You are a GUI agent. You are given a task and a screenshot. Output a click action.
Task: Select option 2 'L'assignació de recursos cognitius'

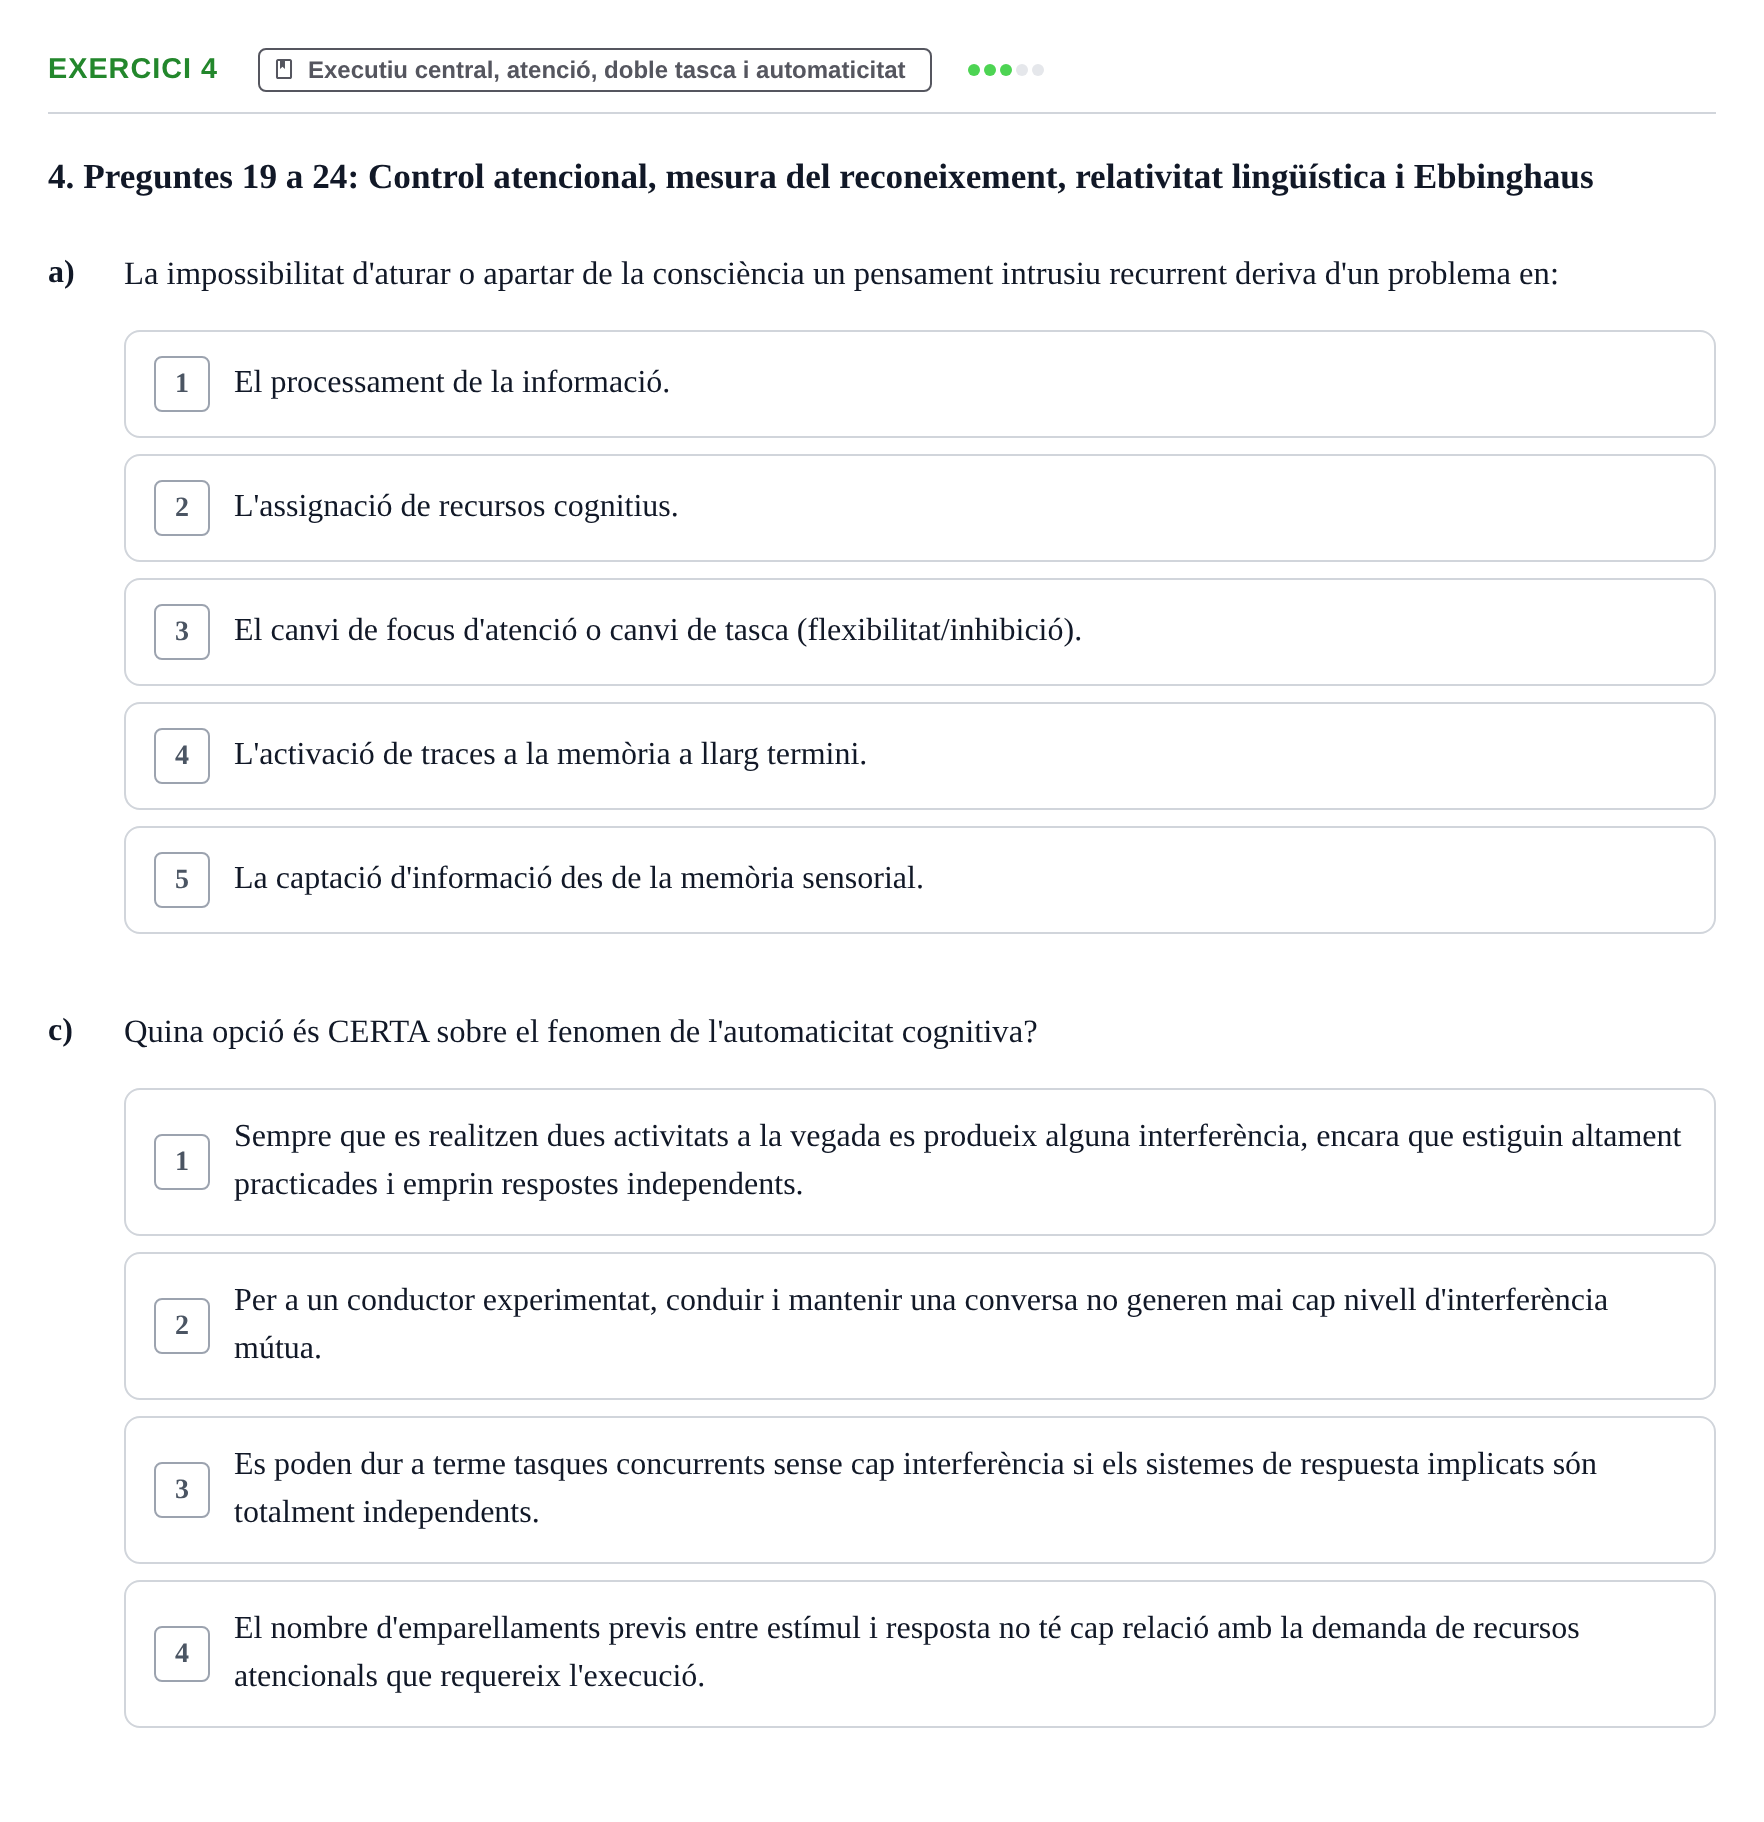coord(919,508)
